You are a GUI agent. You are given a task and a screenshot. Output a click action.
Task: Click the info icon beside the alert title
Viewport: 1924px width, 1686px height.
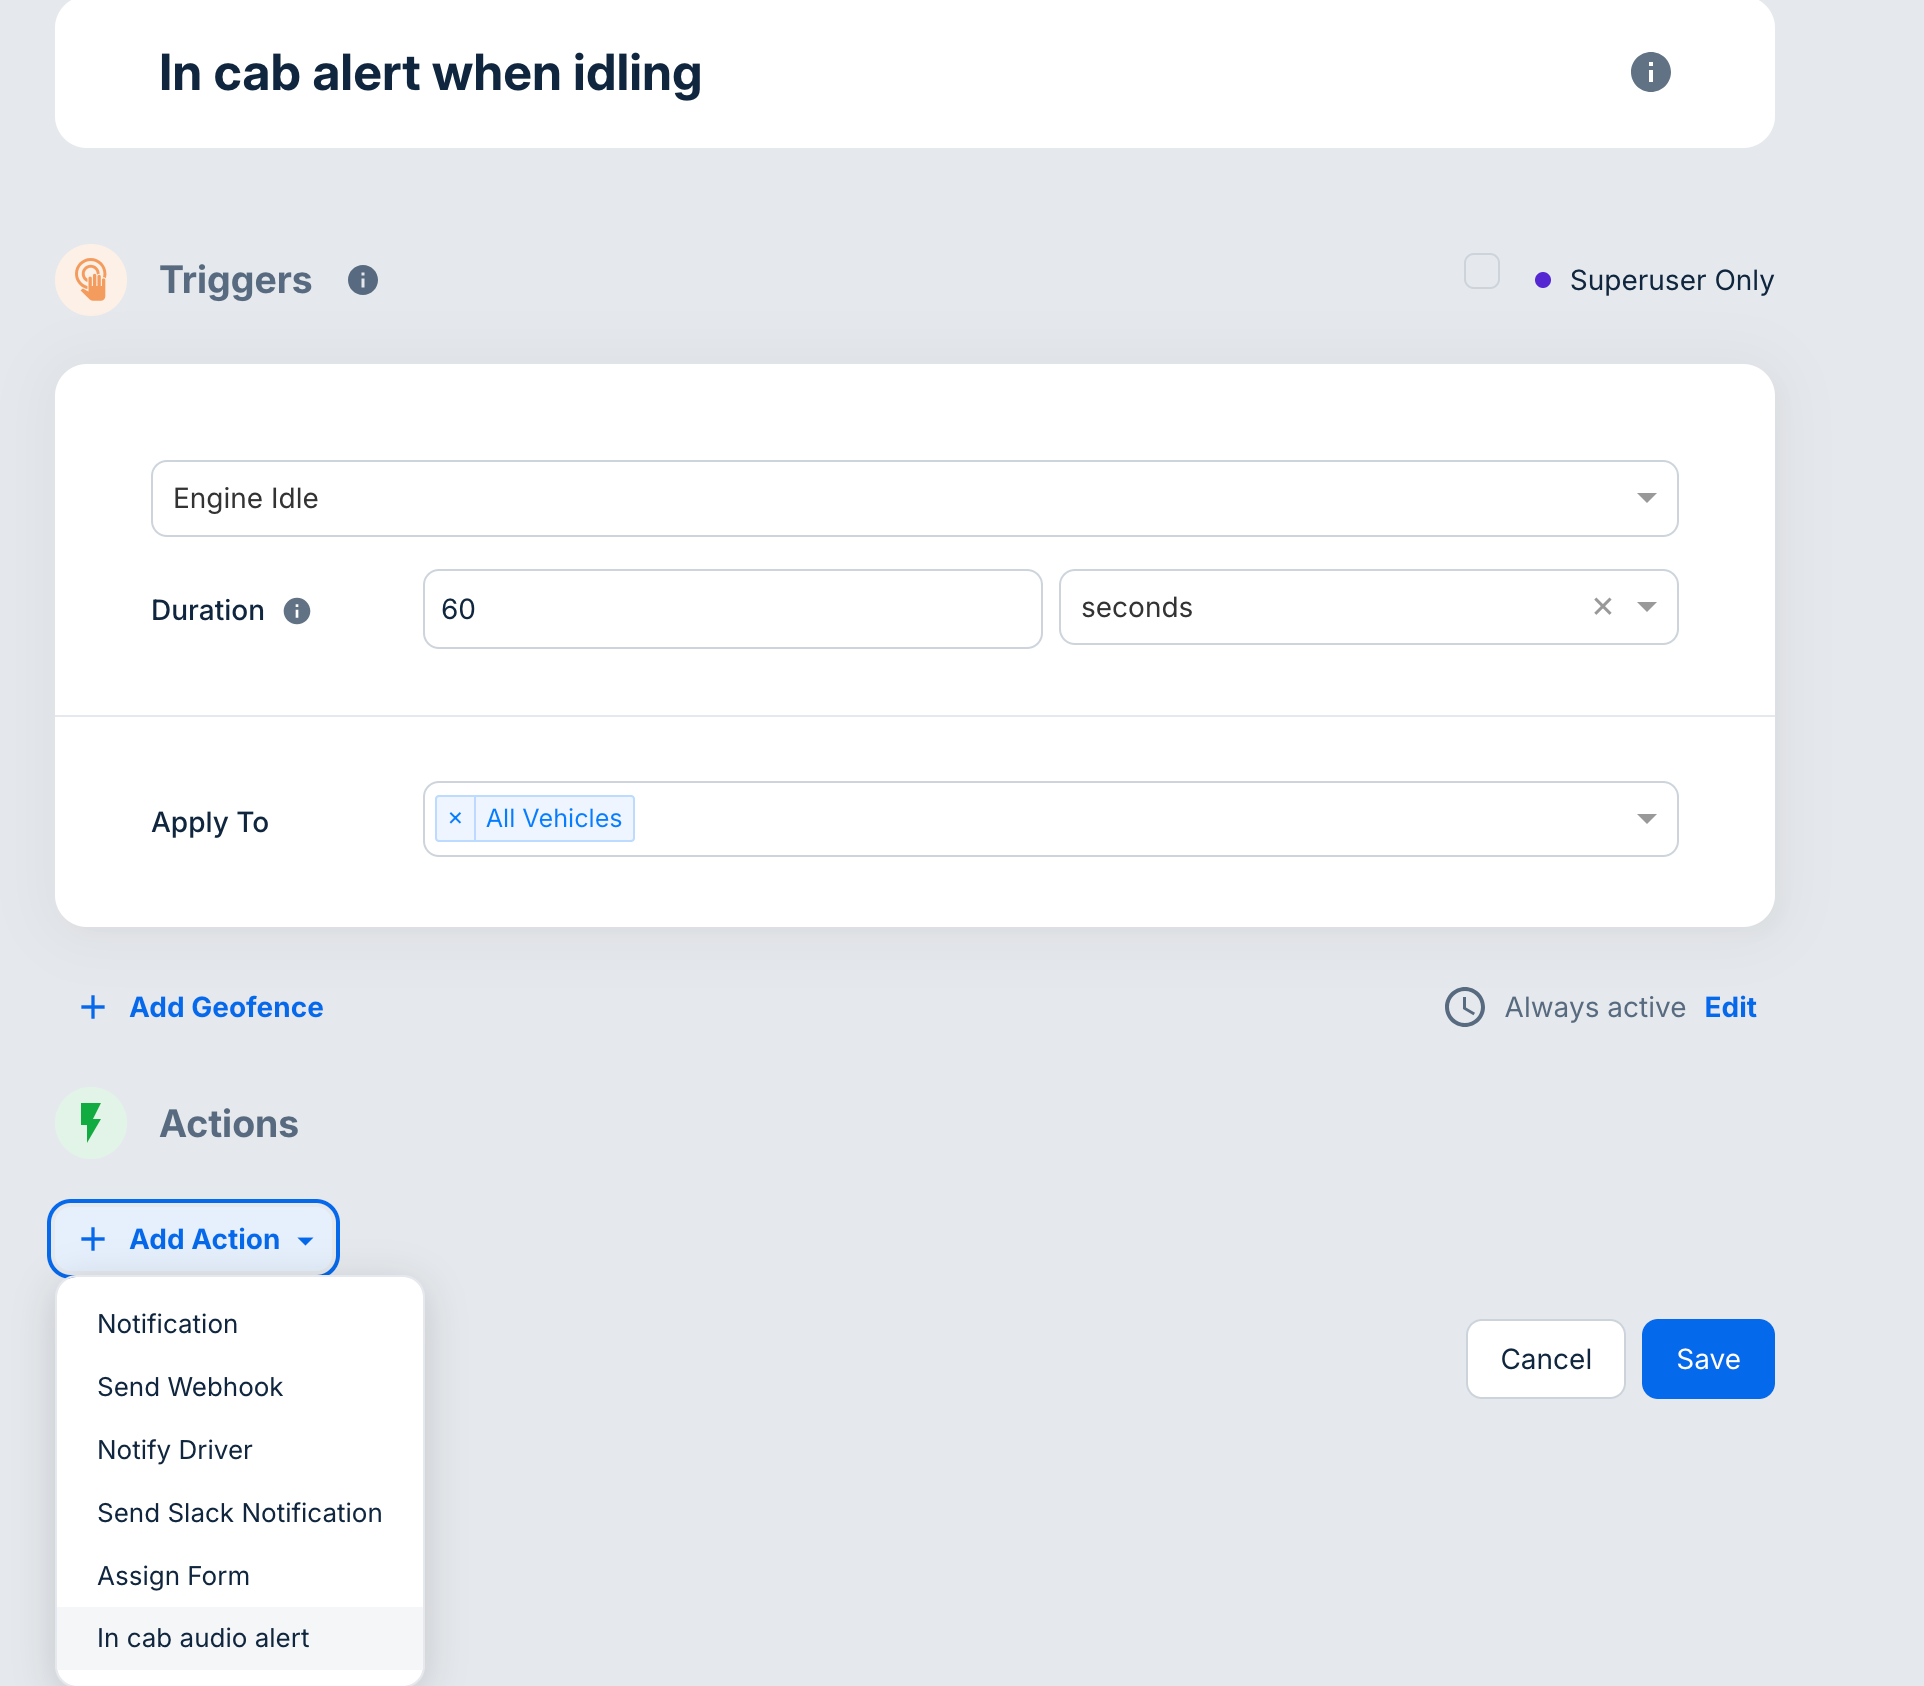pyautogui.click(x=1650, y=72)
